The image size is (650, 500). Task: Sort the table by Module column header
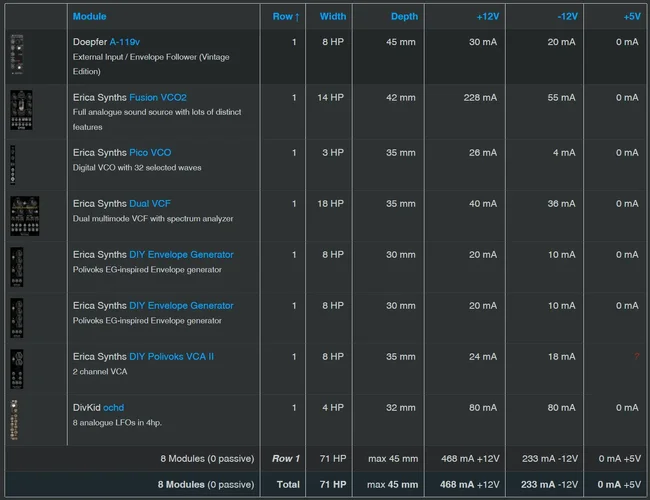[89, 16]
